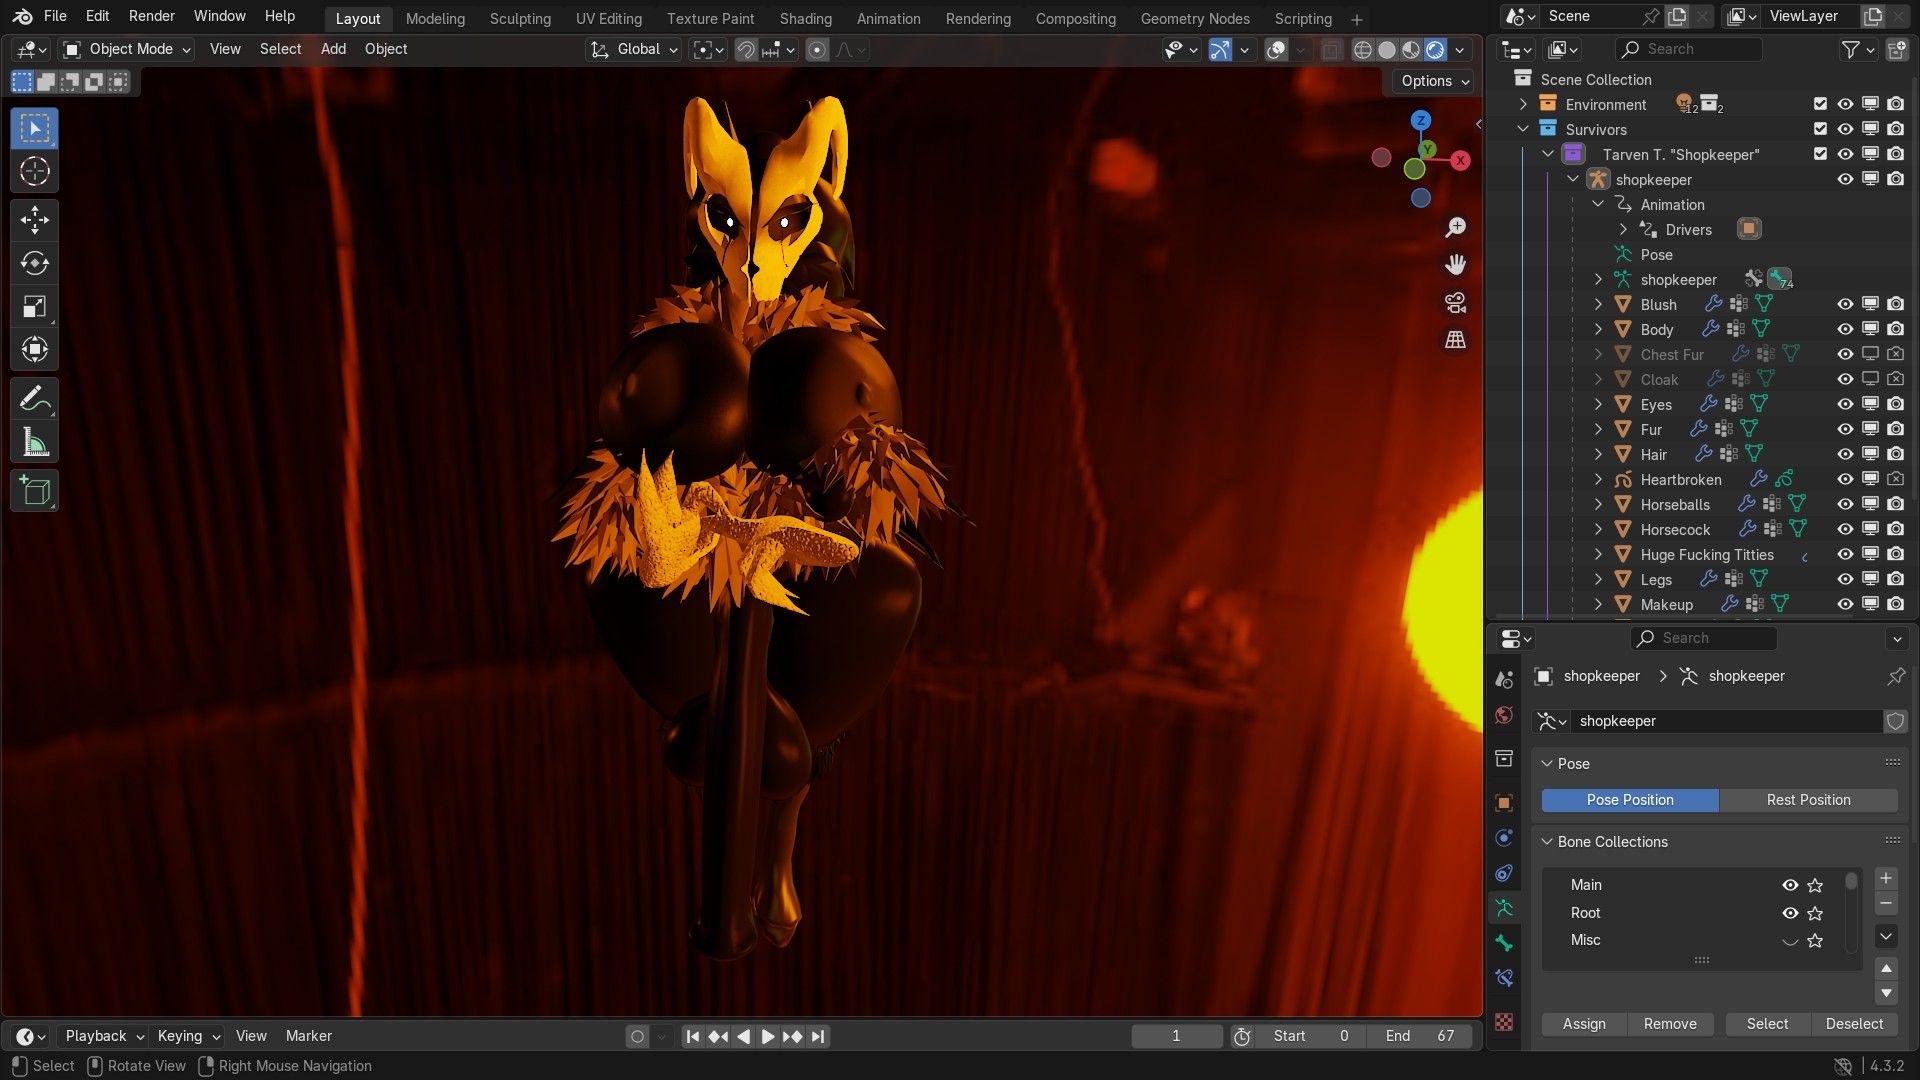Switch to the Geometry Nodes workspace tab

(x=1195, y=19)
